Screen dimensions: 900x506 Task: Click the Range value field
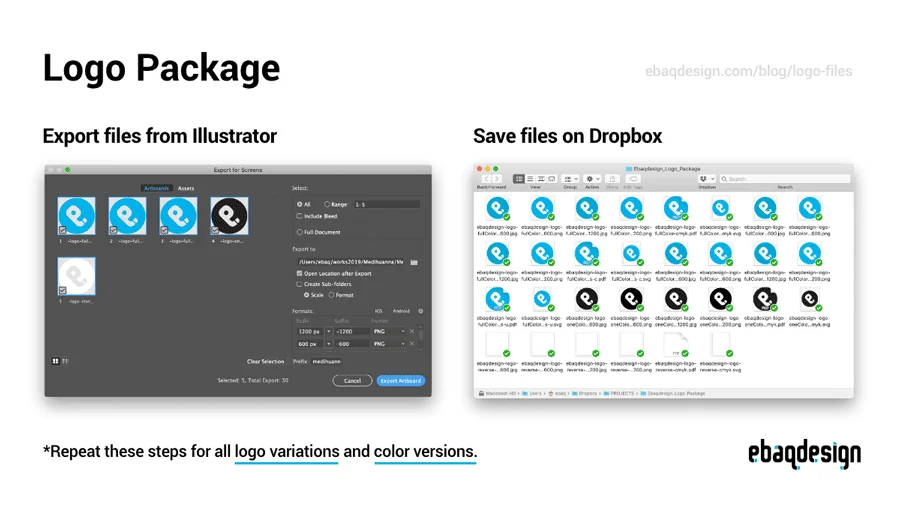tap(386, 204)
